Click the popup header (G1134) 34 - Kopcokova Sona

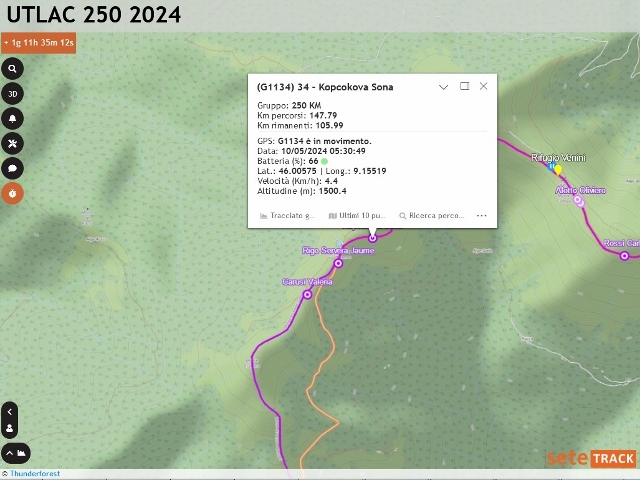325,87
